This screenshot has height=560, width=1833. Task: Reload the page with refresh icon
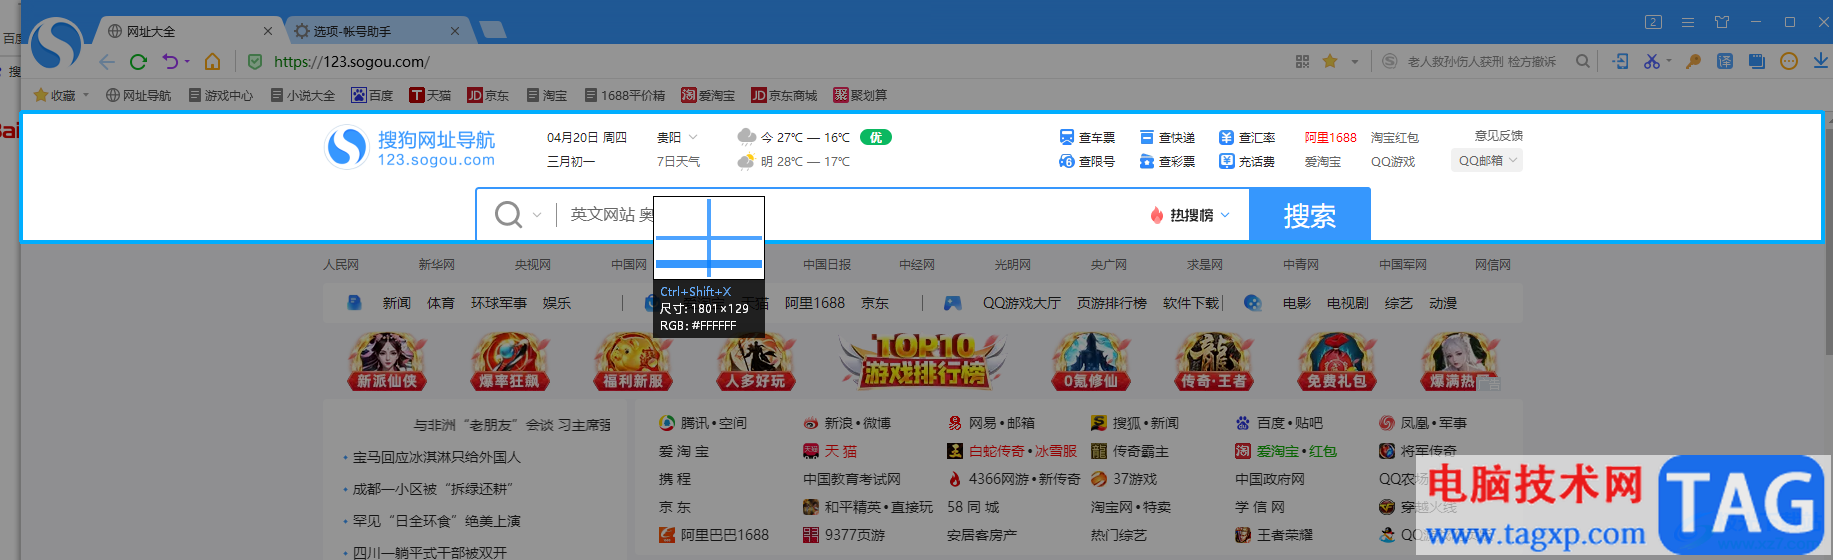pos(138,62)
